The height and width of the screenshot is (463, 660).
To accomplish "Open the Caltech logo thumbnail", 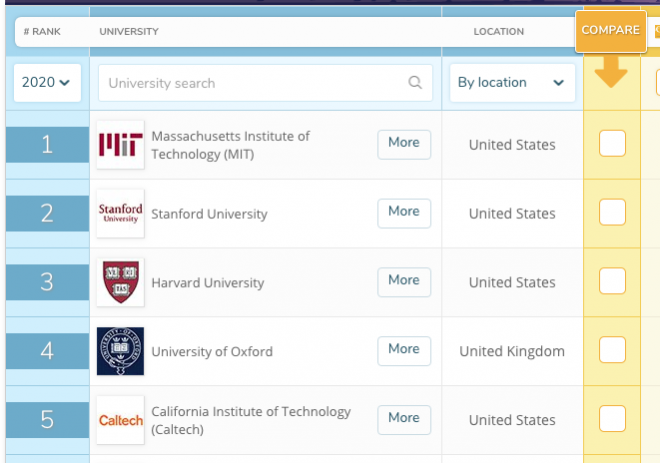I will pos(120,420).
